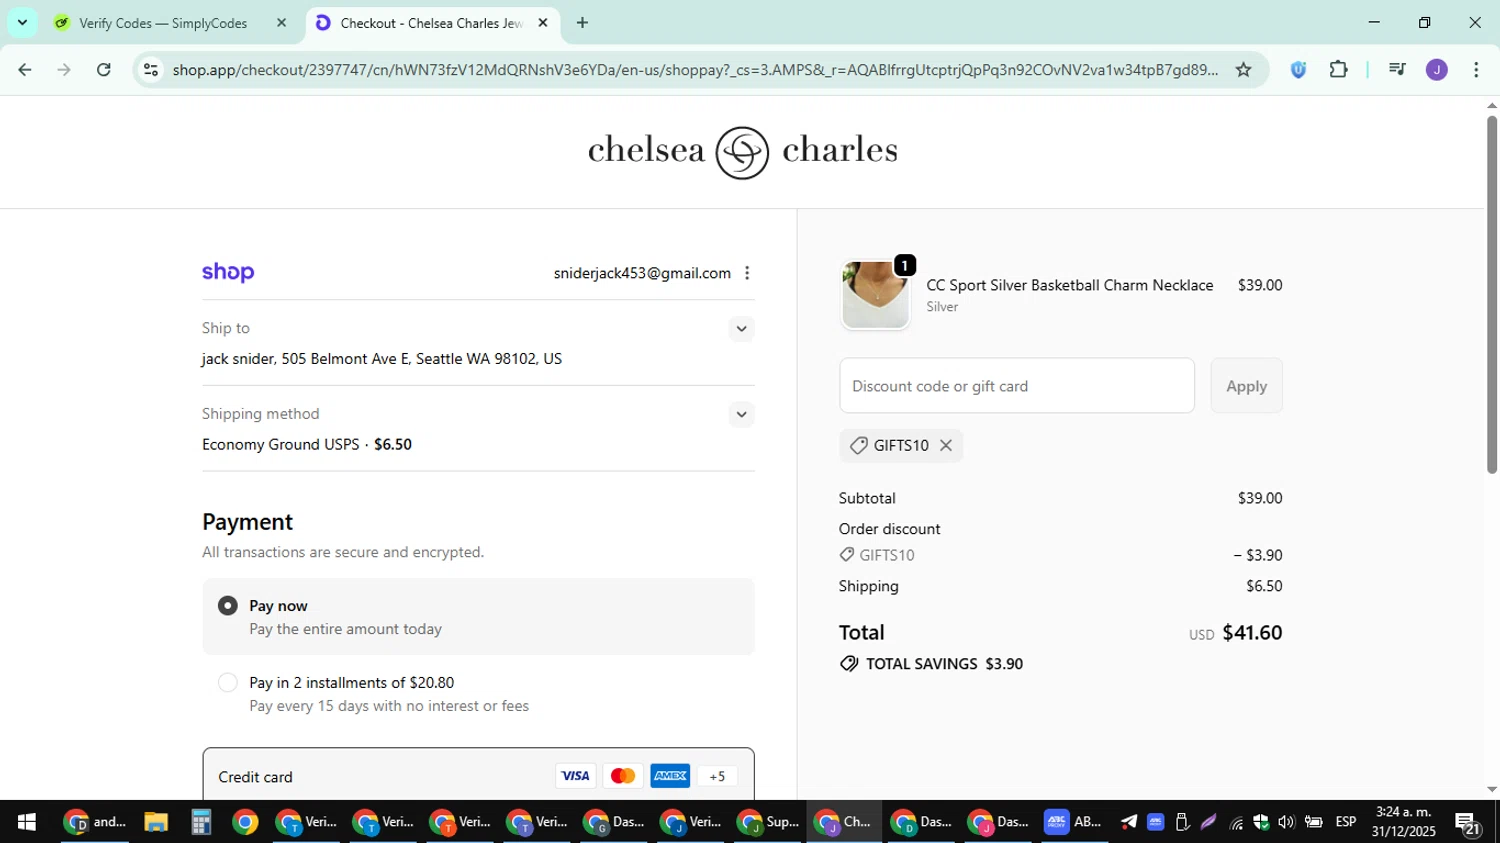
Task: Go back to the previous page
Action: pyautogui.click(x=24, y=69)
